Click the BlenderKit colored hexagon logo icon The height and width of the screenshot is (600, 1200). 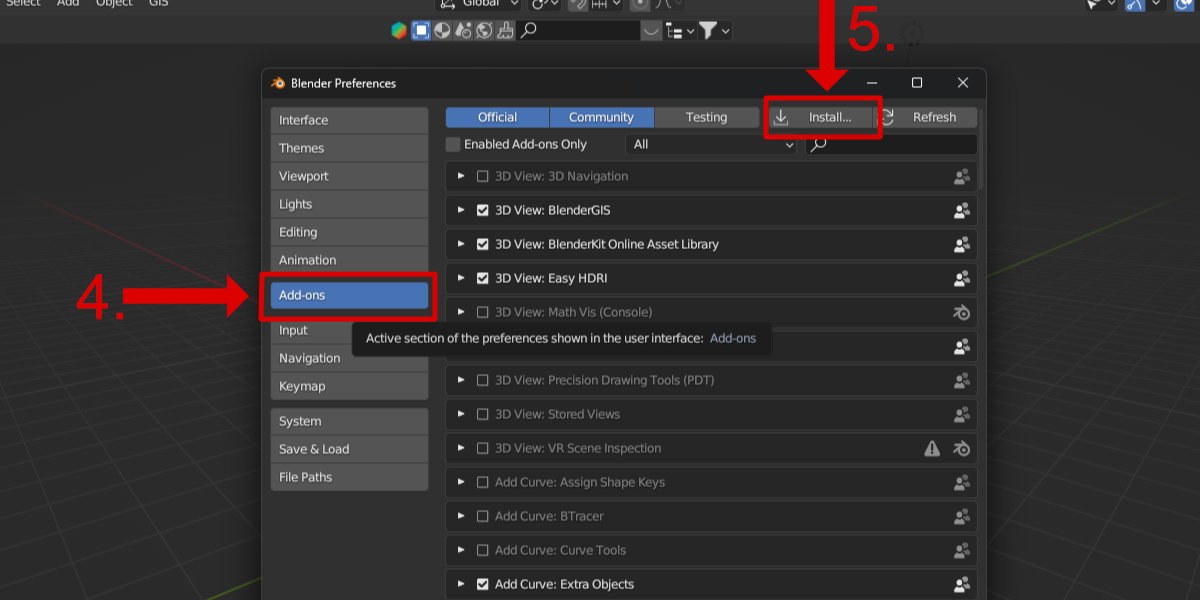399,31
